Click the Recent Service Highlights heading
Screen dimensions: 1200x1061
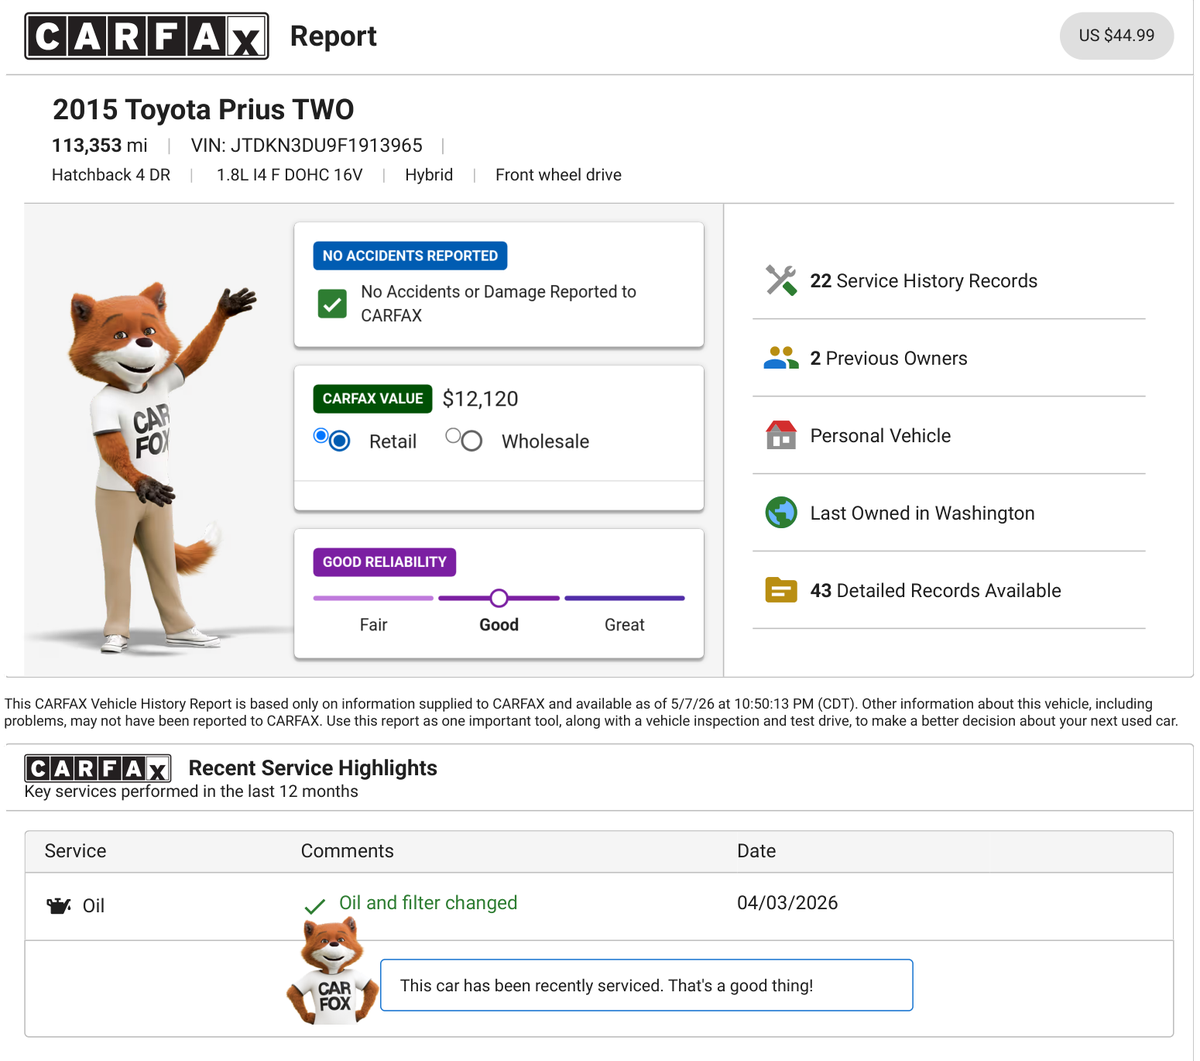coord(313,768)
